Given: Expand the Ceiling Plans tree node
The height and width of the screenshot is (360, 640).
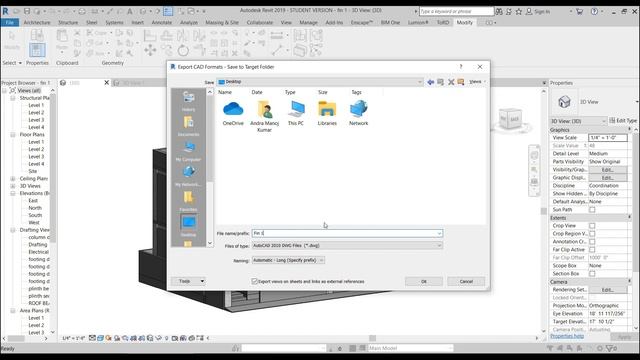Looking at the screenshot, I should (13, 178).
